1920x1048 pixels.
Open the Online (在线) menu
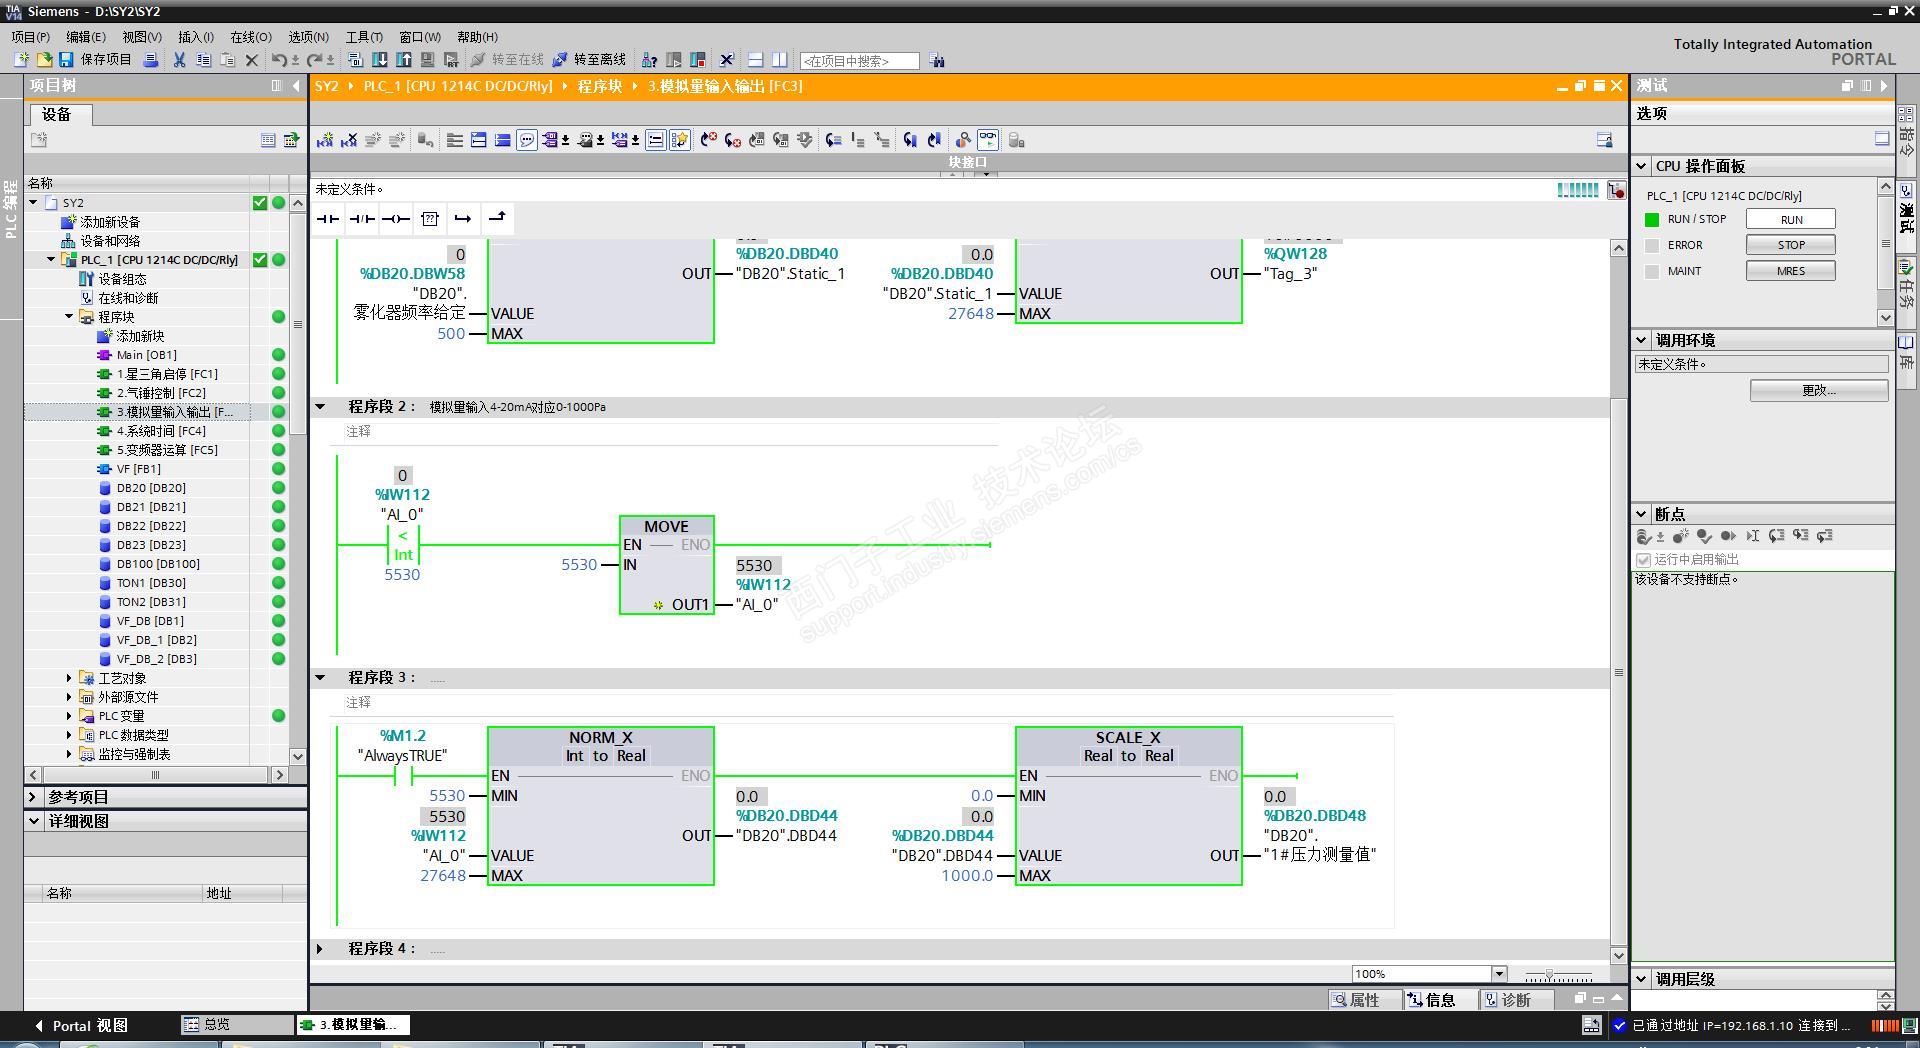click(x=250, y=37)
